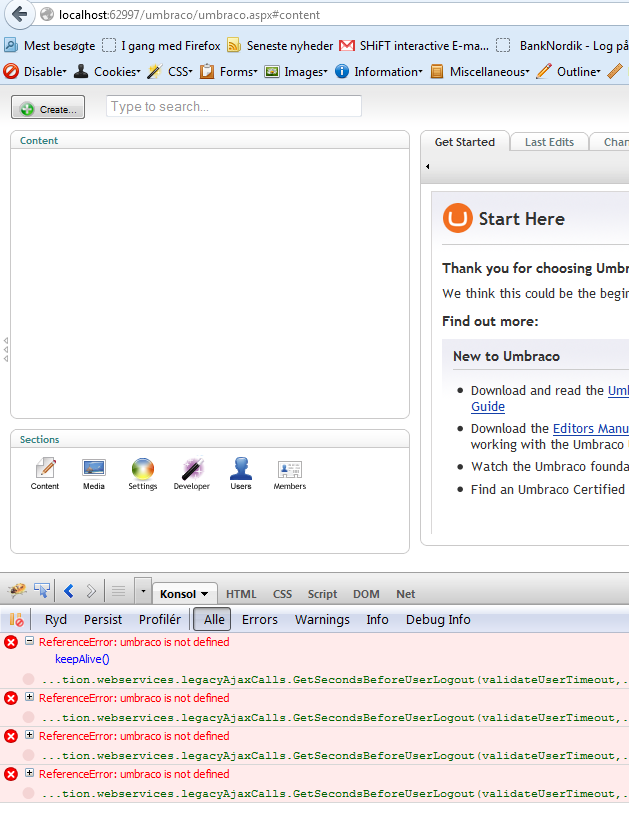629x816 pixels.
Task: Click the Type to search field
Action: [x=234, y=106]
